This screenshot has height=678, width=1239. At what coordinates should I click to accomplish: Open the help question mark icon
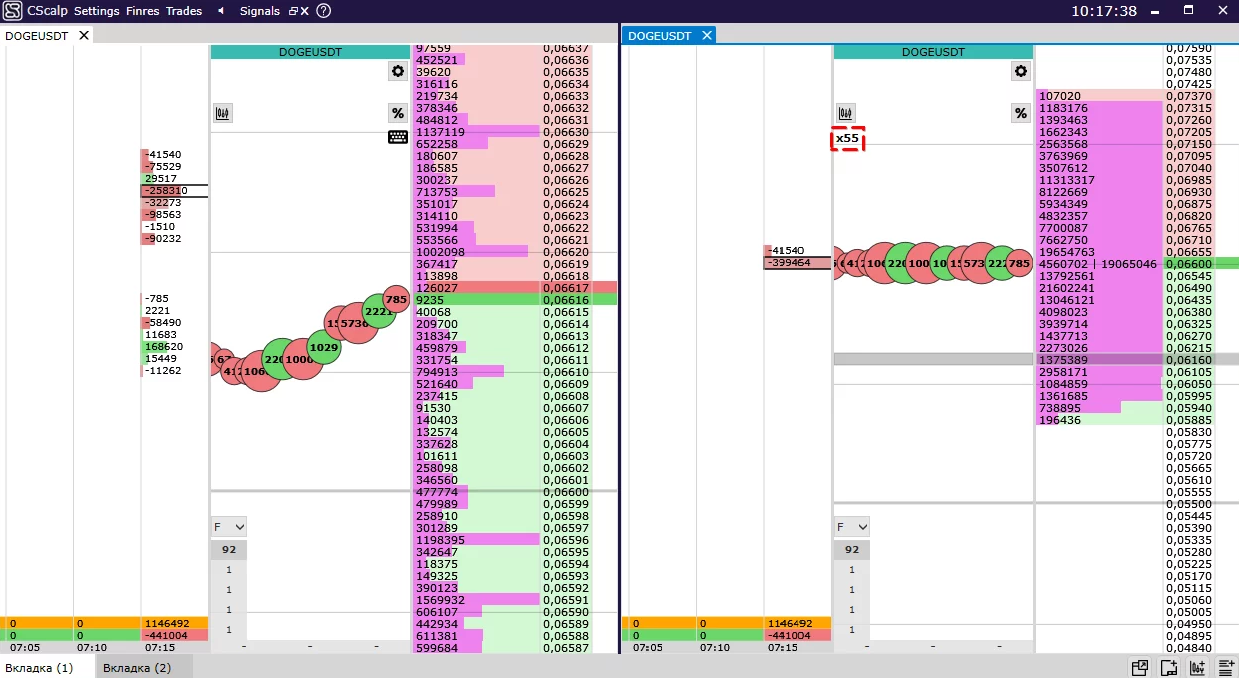(x=323, y=11)
